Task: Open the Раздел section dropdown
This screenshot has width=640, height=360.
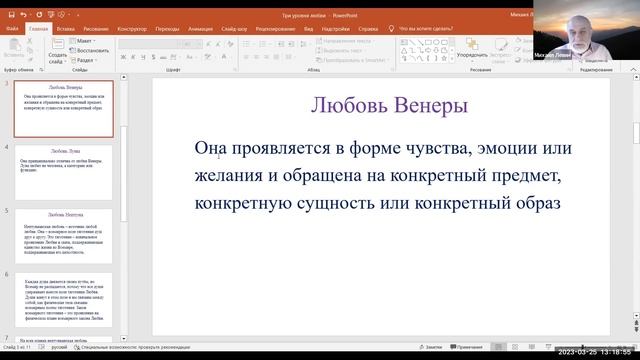Action: [84, 60]
